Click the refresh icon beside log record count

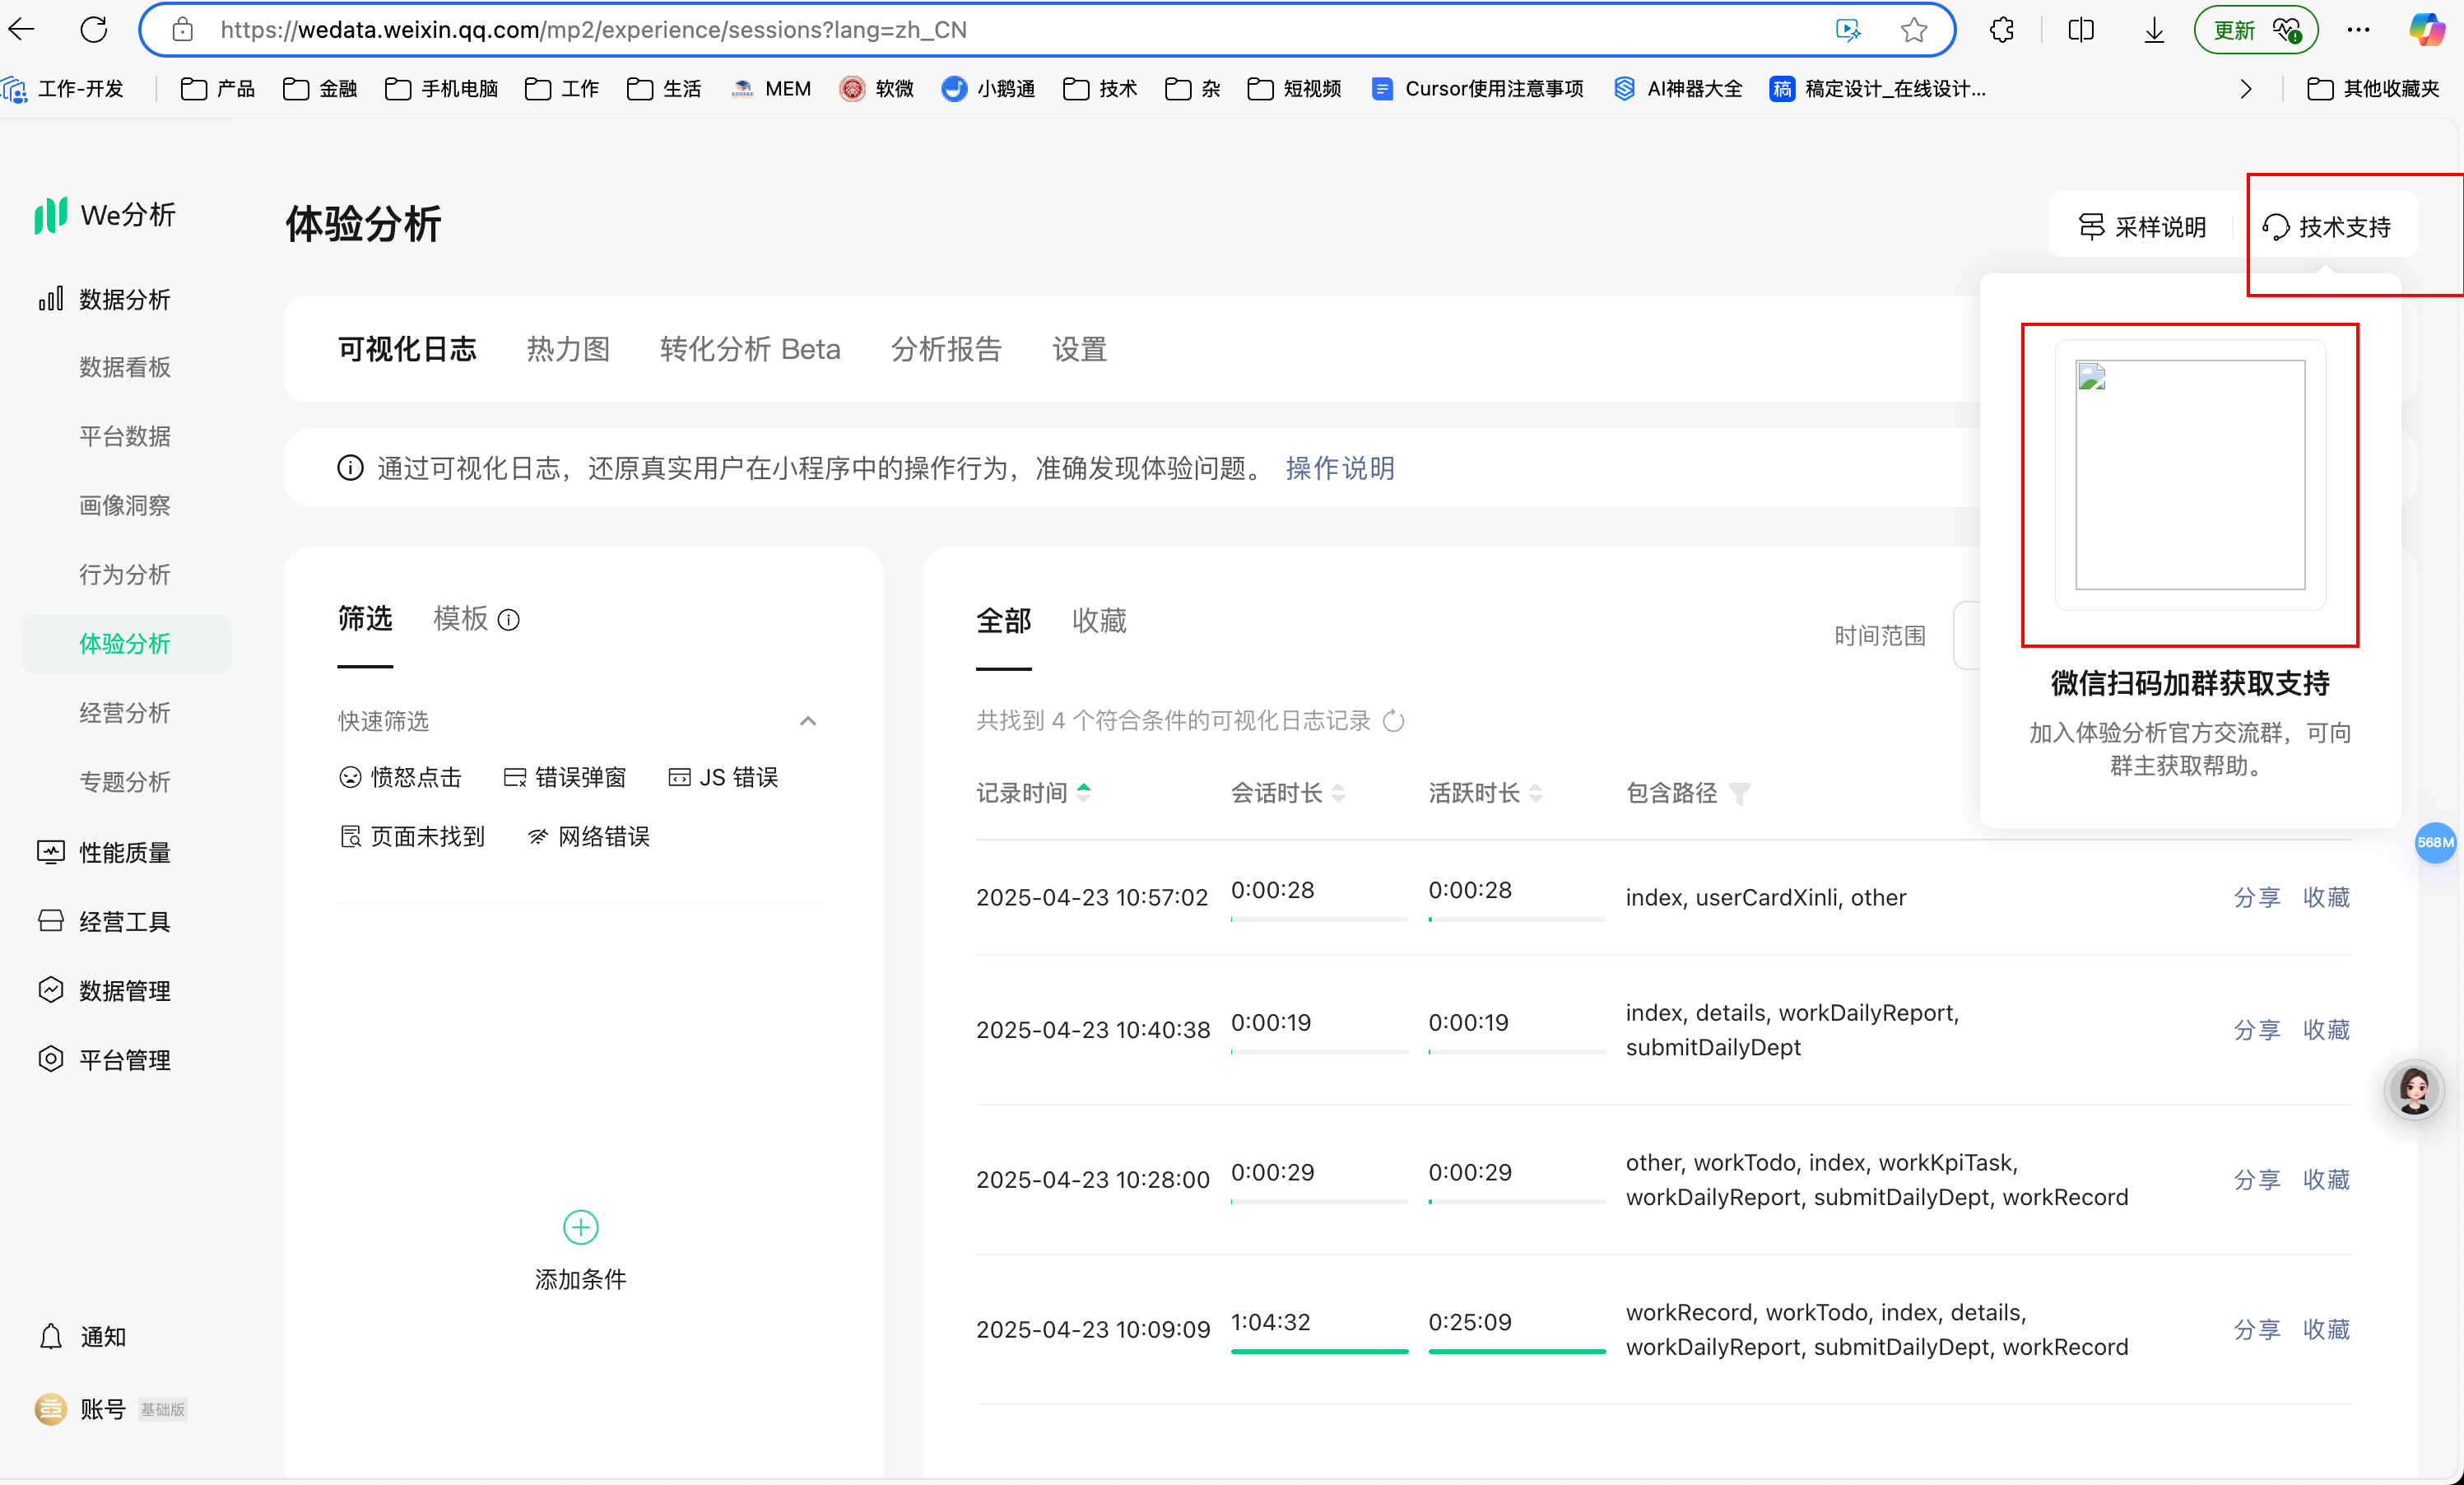pyautogui.click(x=1393, y=721)
